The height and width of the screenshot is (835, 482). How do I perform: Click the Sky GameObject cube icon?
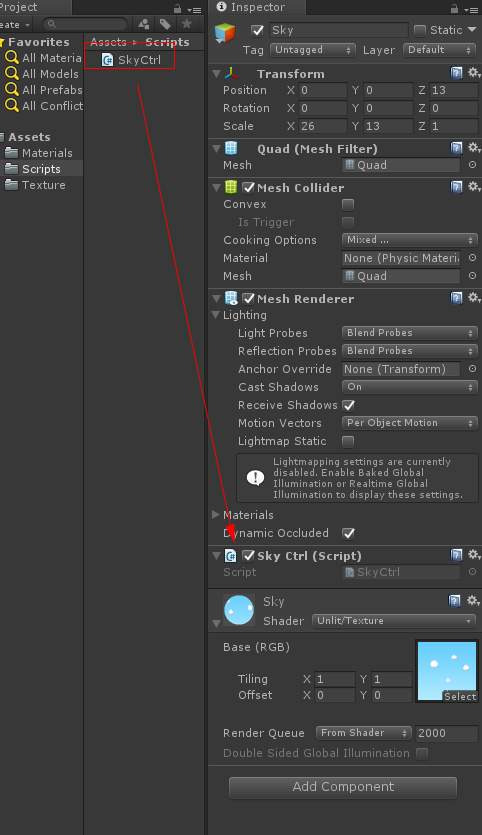225,33
